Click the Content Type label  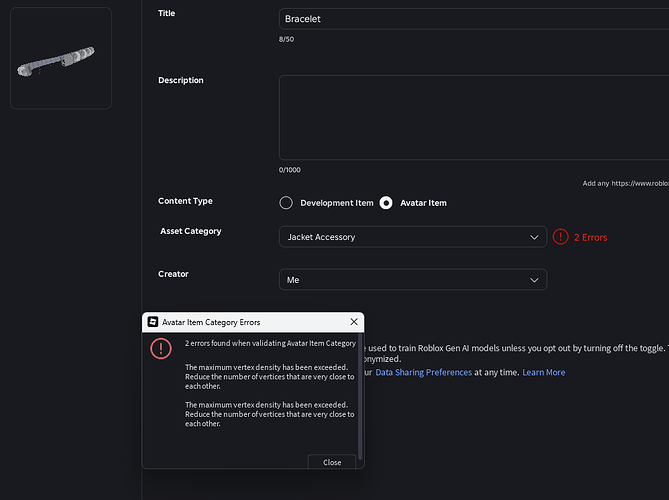click(185, 201)
